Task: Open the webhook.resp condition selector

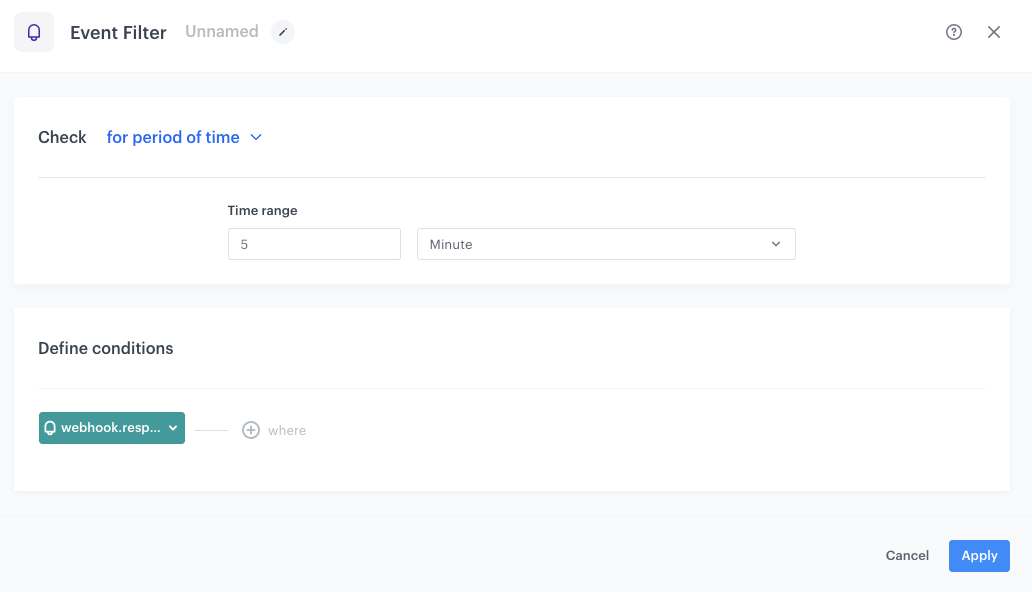Action: point(111,427)
